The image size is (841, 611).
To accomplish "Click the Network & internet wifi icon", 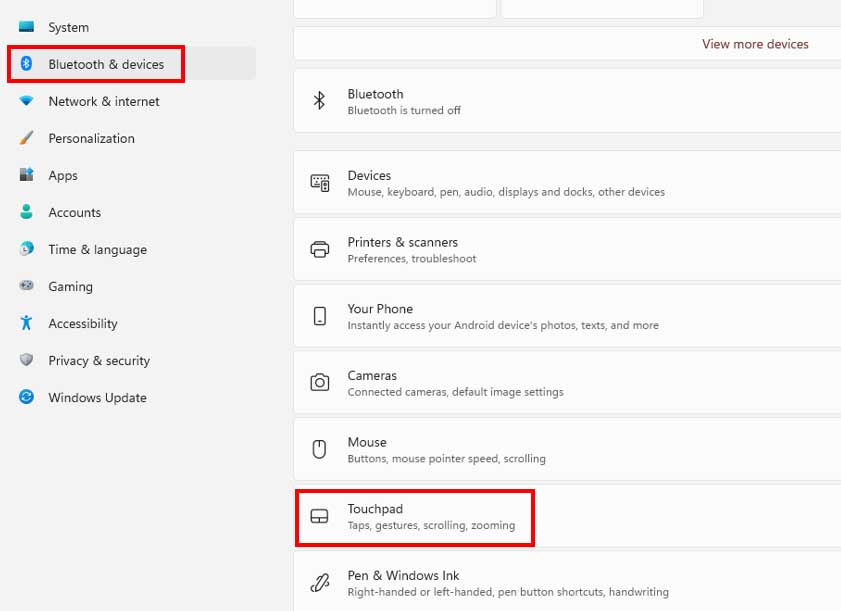I will point(26,101).
